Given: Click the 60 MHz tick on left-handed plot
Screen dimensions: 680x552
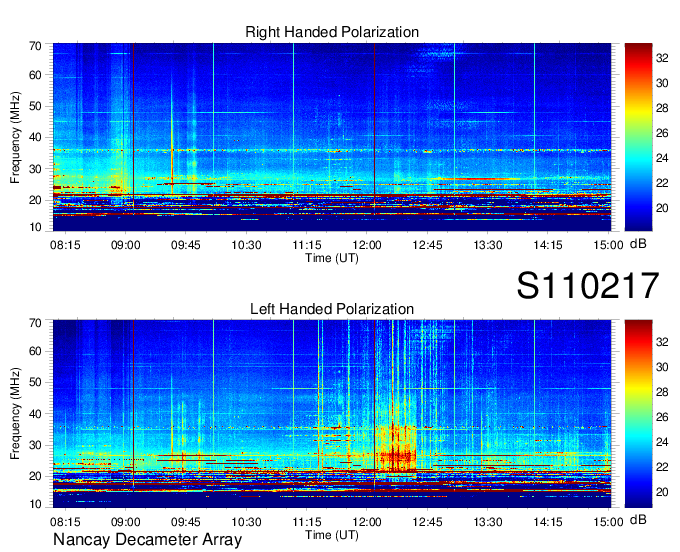Looking at the screenshot, I should click(35, 351).
